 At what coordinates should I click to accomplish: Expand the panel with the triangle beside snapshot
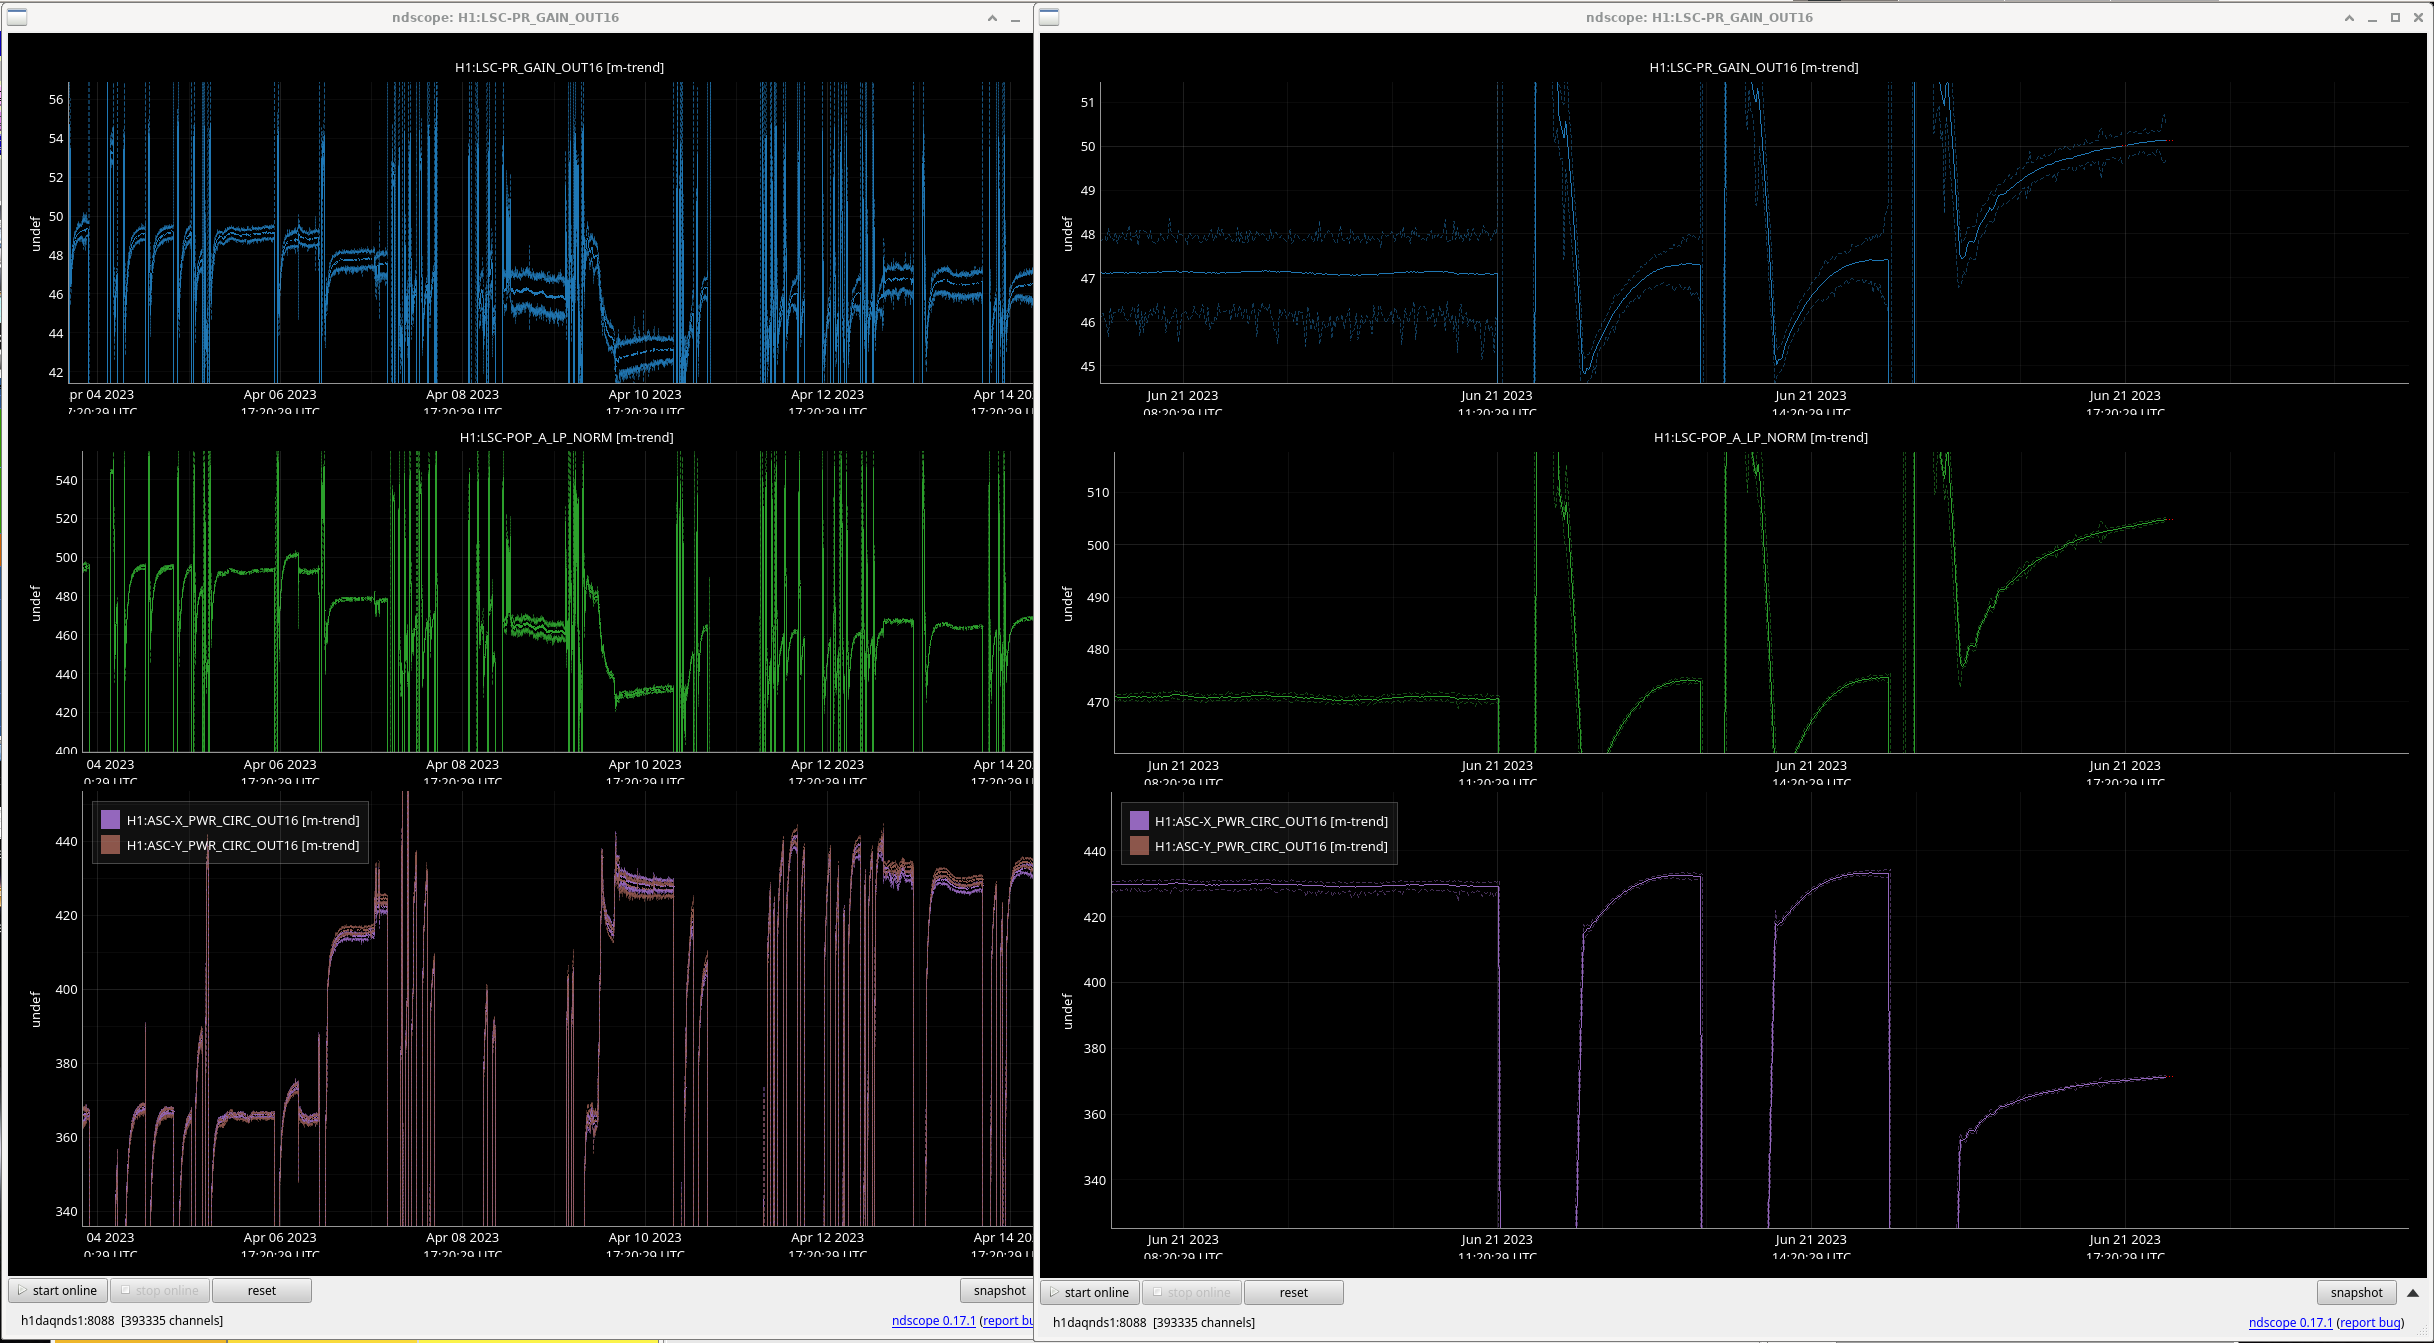coord(2413,1293)
